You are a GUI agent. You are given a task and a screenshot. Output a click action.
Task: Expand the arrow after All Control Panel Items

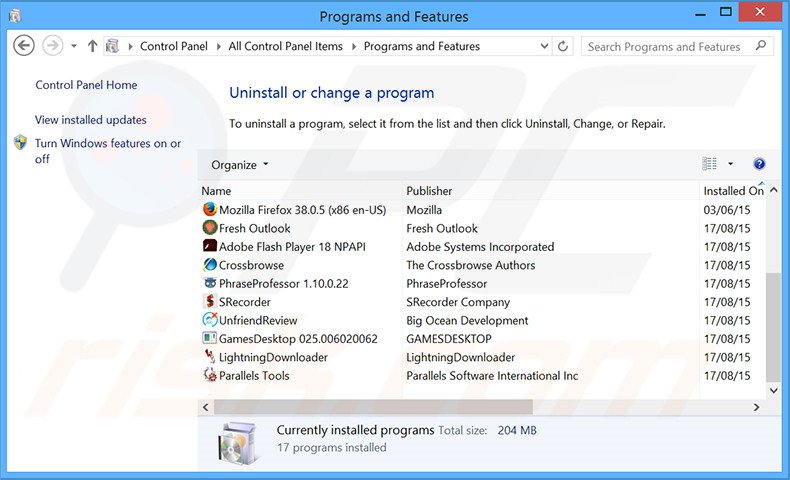354,47
